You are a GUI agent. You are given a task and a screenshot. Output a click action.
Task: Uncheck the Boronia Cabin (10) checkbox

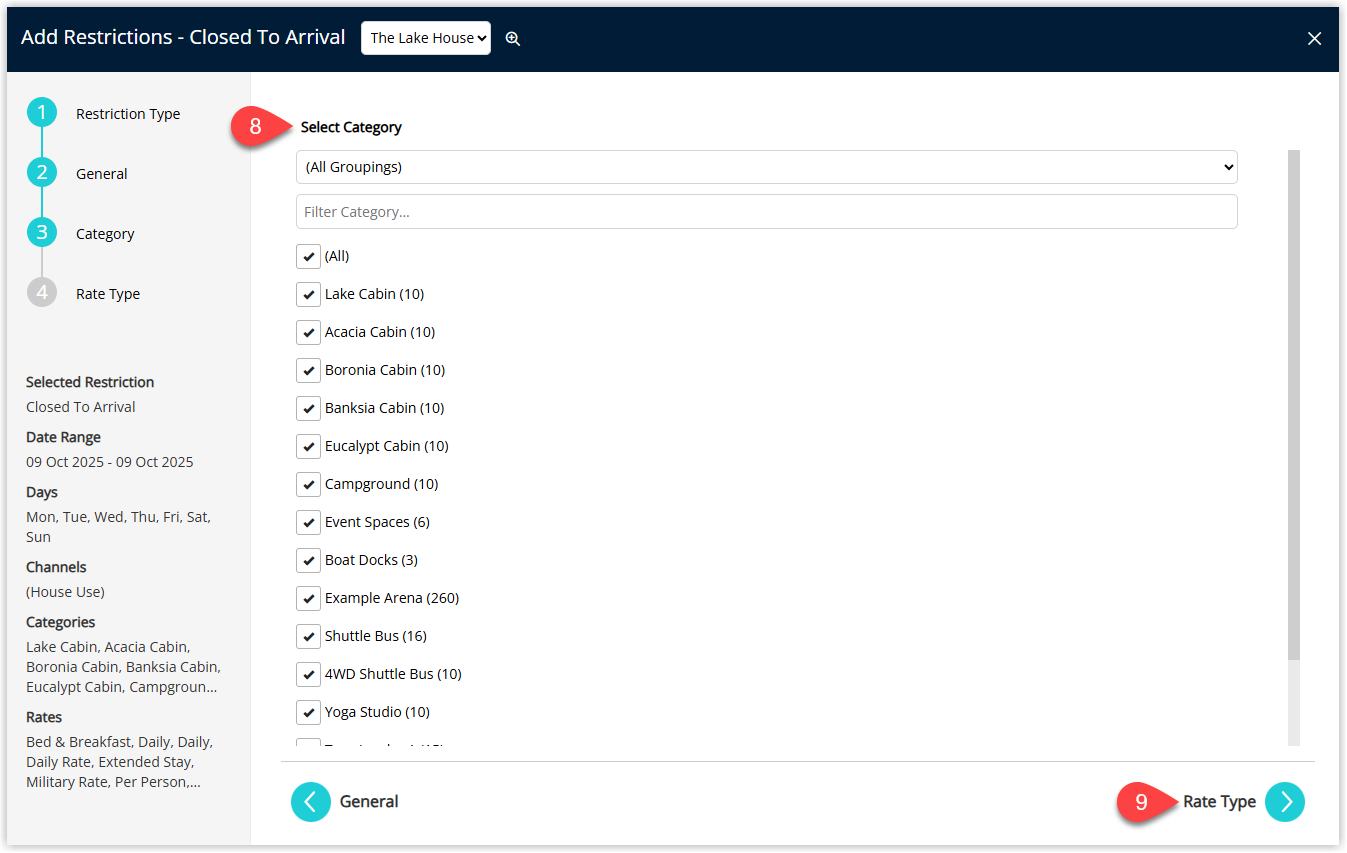(x=308, y=370)
